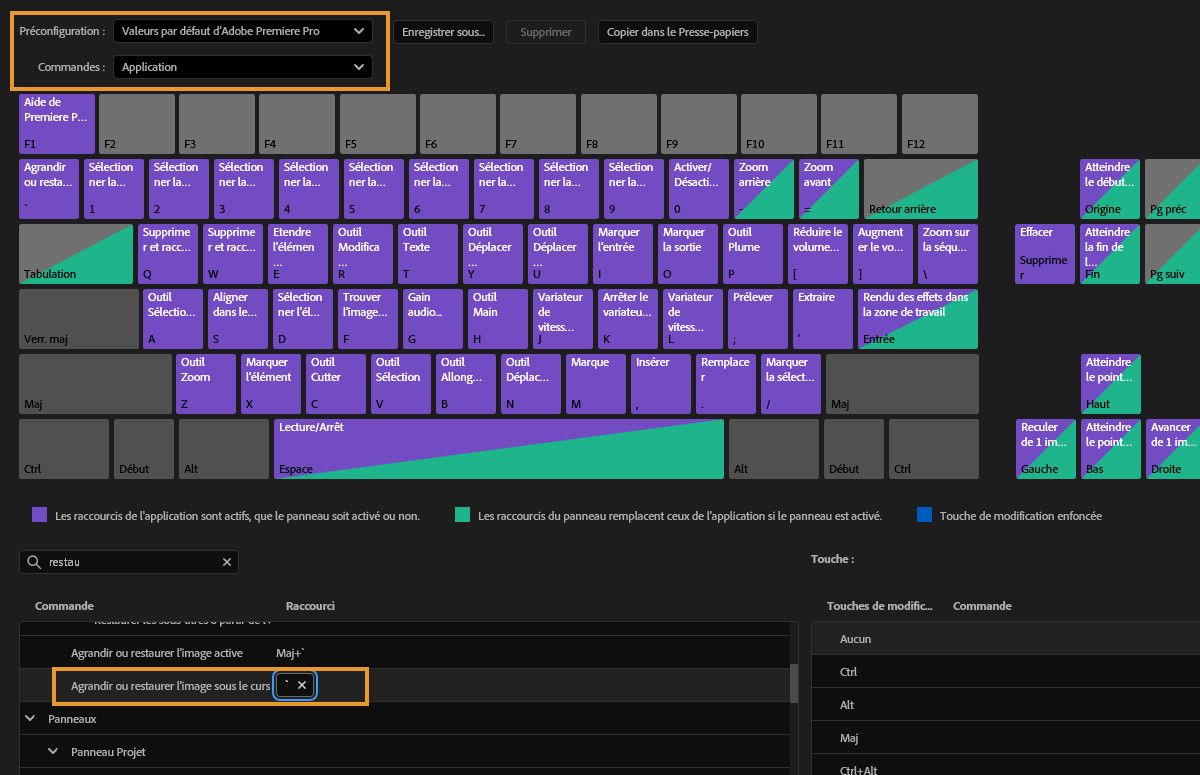Click Copier dans le Presse-papiers
The width and height of the screenshot is (1200, 775).
click(678, 31)
